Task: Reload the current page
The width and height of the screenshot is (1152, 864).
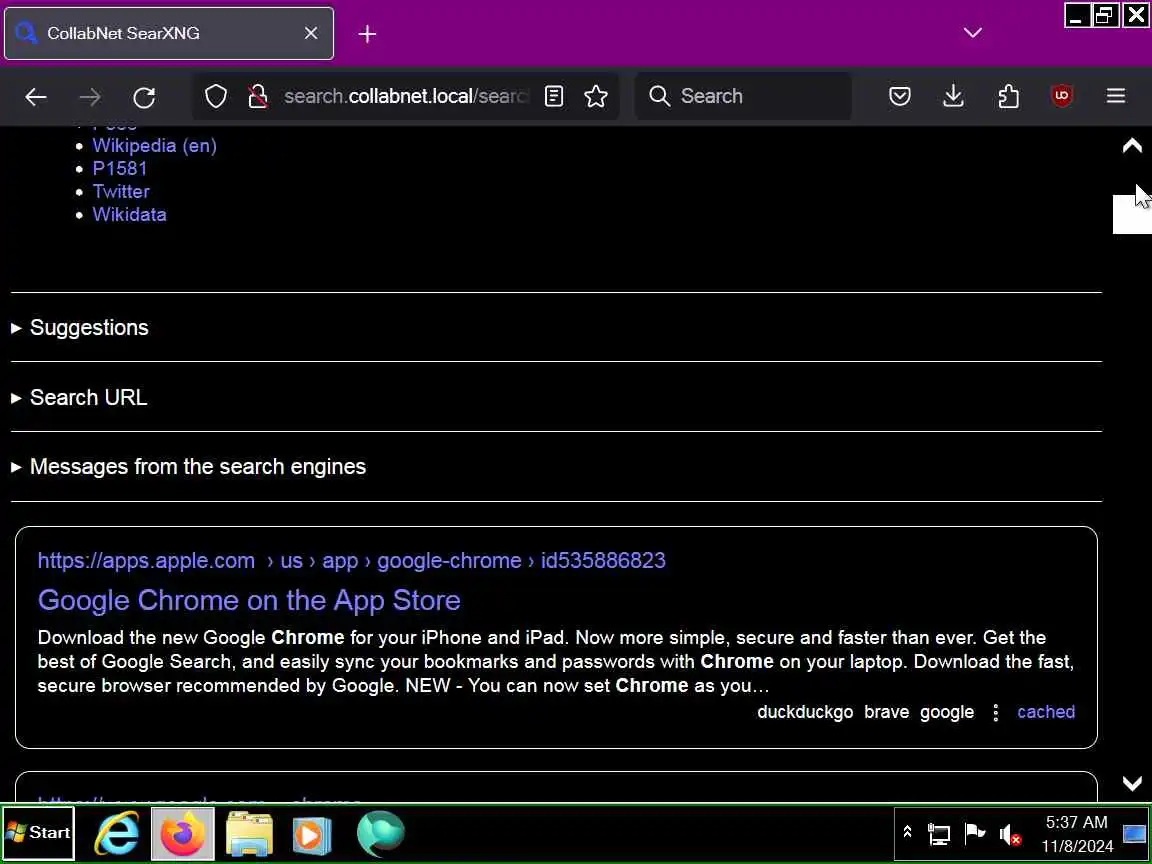Action: click(x=144, y=96)
